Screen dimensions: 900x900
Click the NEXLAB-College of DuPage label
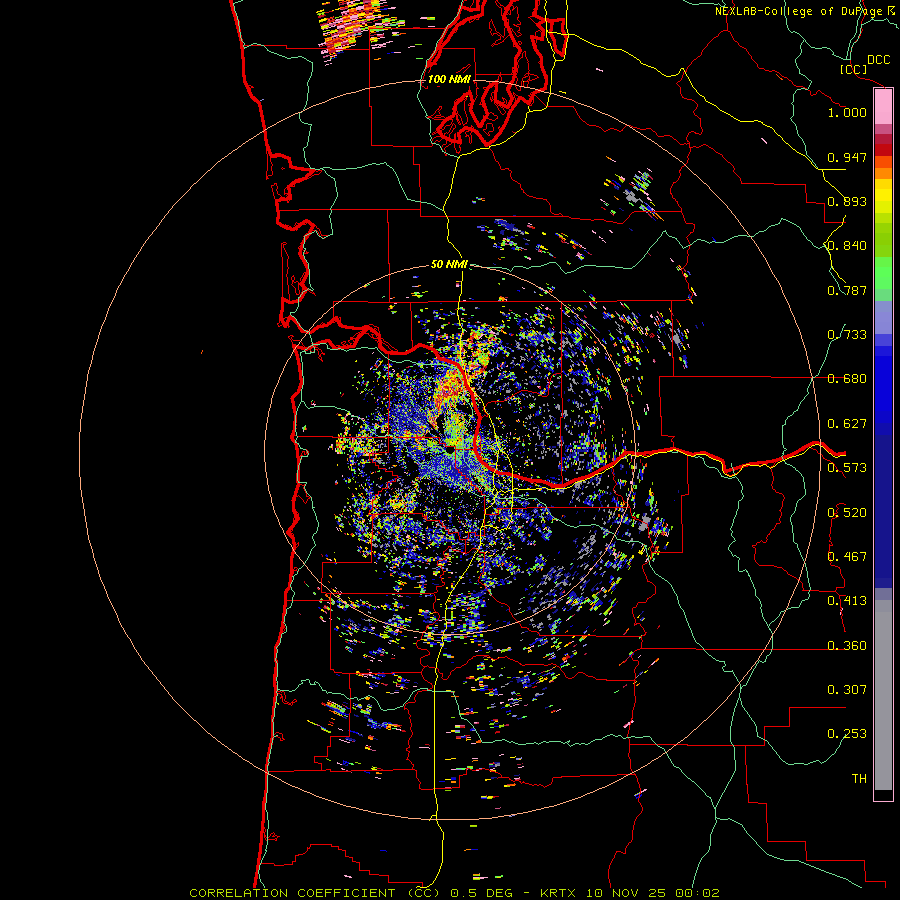point(799,11)
